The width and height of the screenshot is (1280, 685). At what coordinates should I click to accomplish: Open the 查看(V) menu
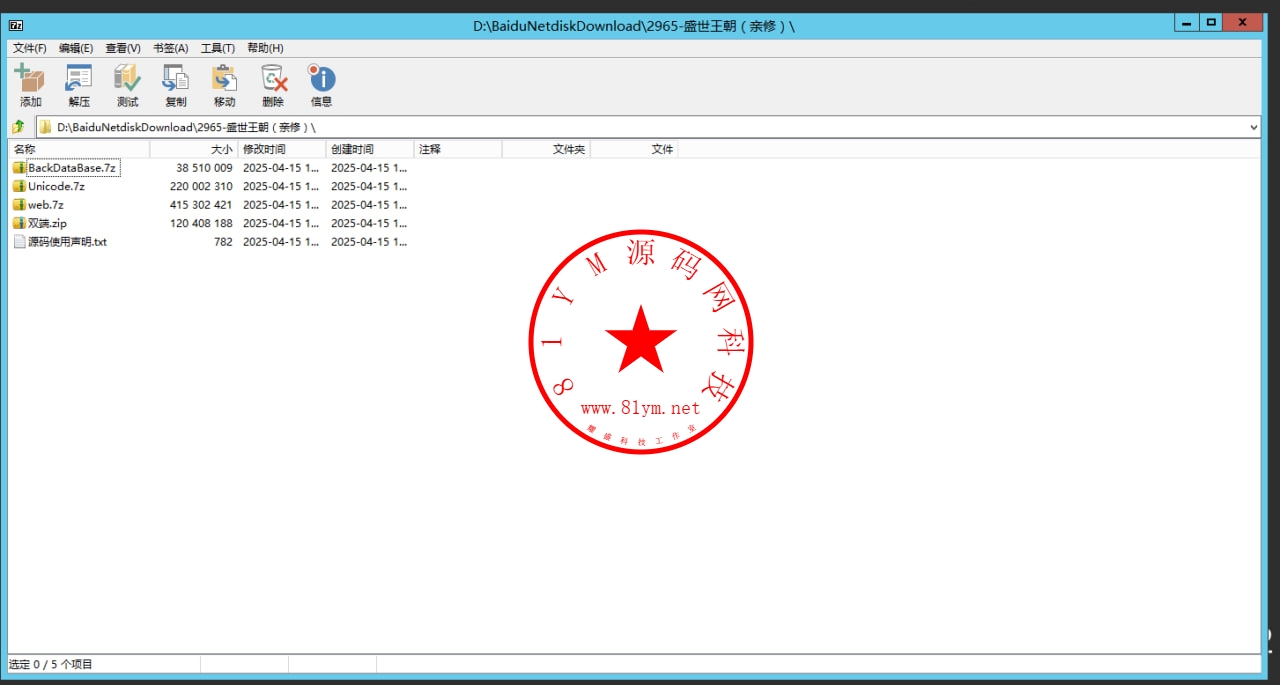tap(123, 48)
